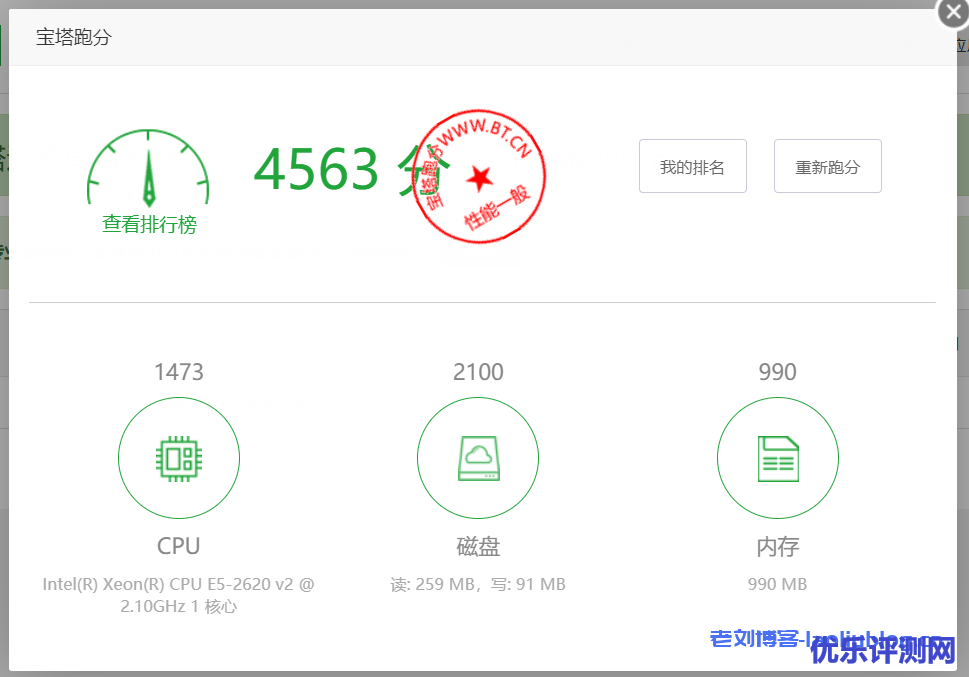This screenshot has height=677, width=969.
Task: Click the memory score value 990
Action: [777, 372]
